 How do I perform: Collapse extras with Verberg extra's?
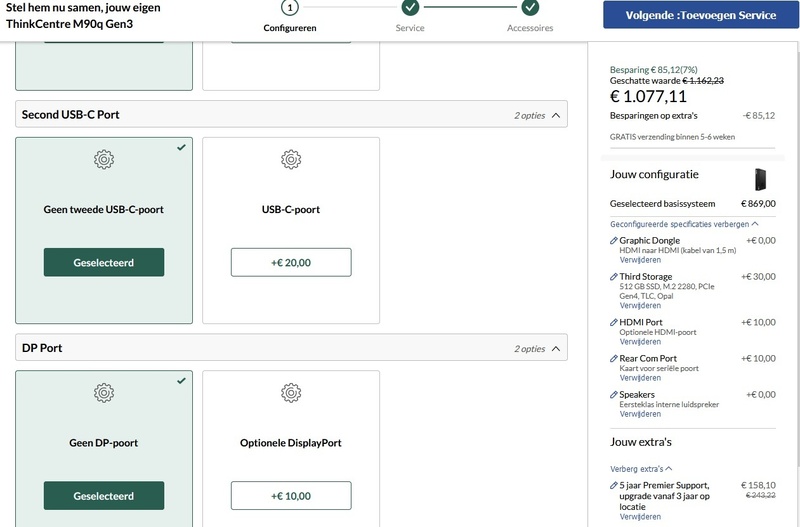tap(641, 468)
